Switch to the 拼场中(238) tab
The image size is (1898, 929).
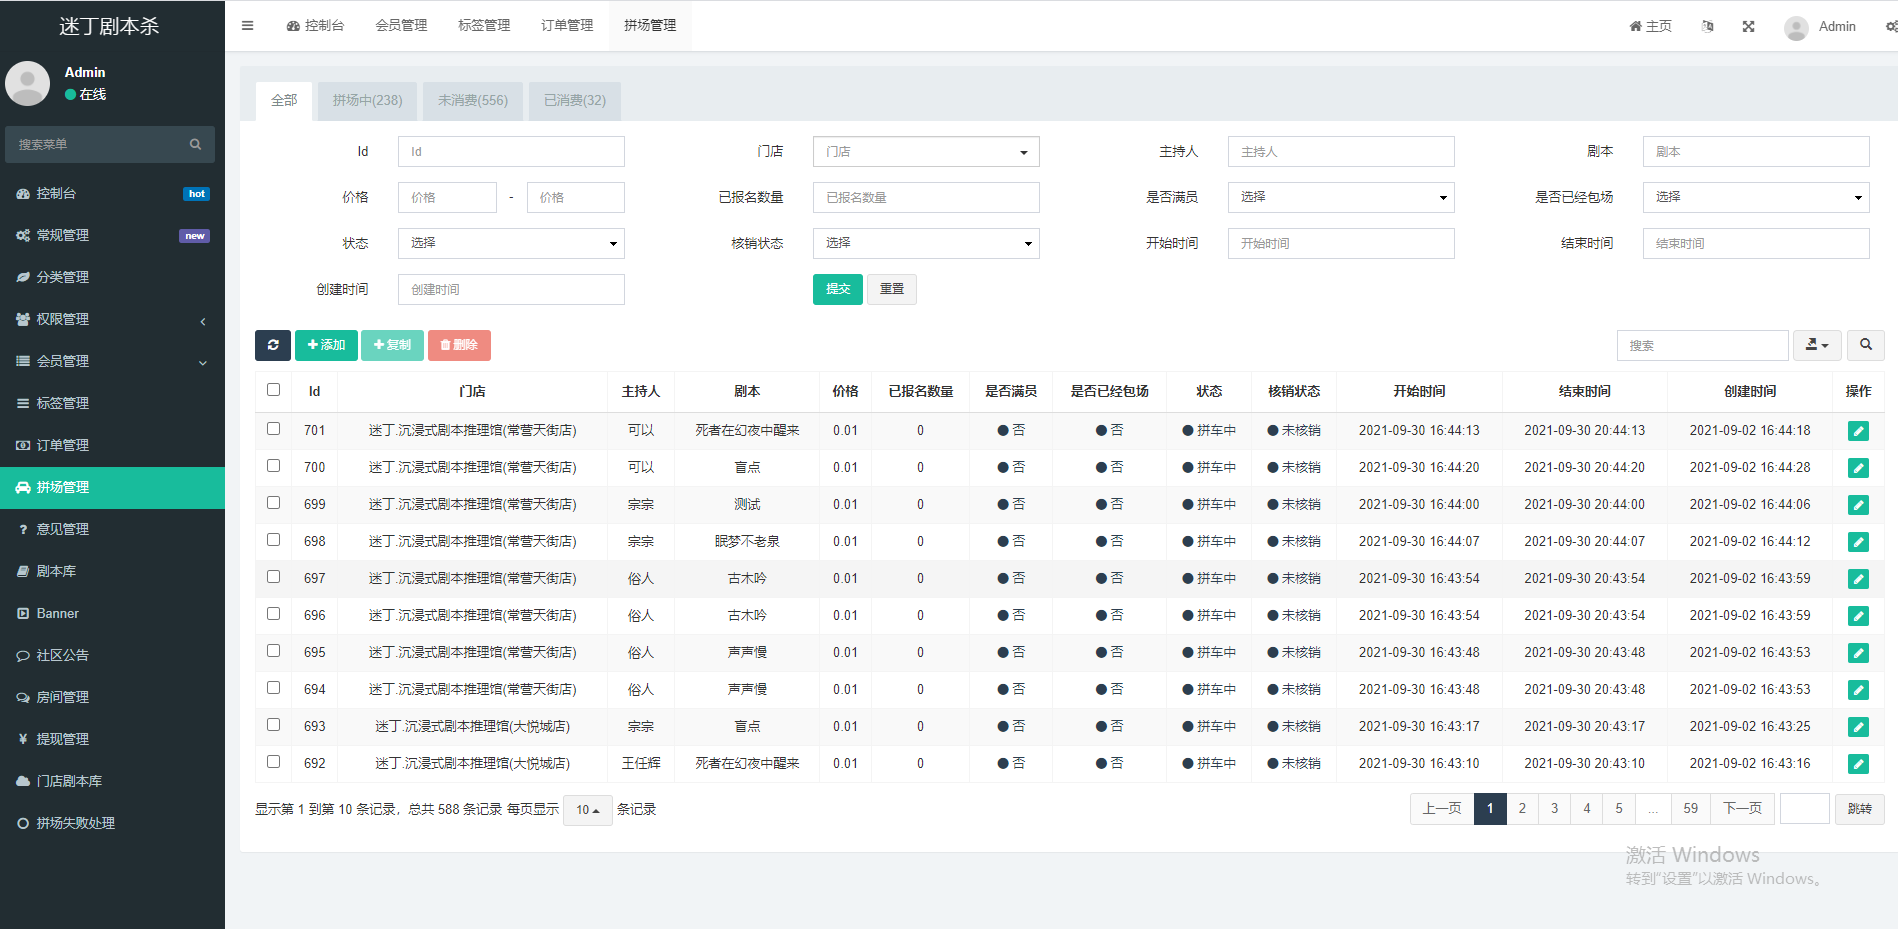(x=367, y=101)
